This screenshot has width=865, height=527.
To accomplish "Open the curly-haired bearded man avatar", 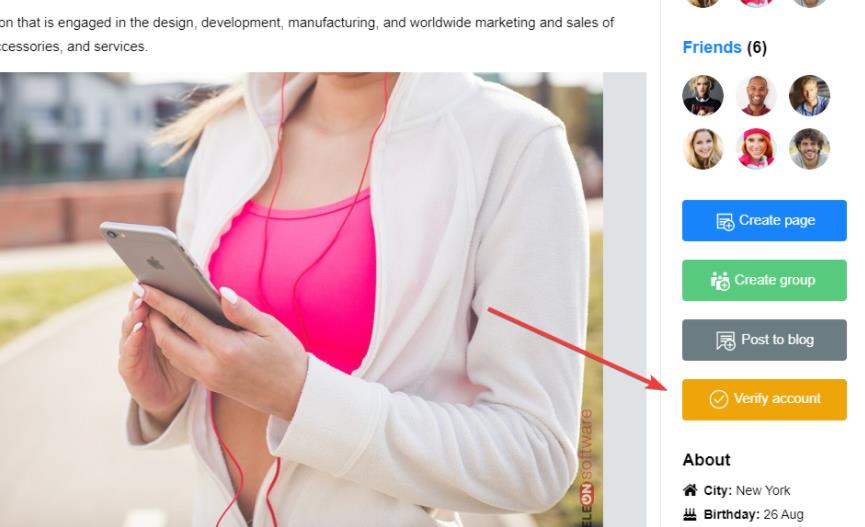I will point(809,148).
